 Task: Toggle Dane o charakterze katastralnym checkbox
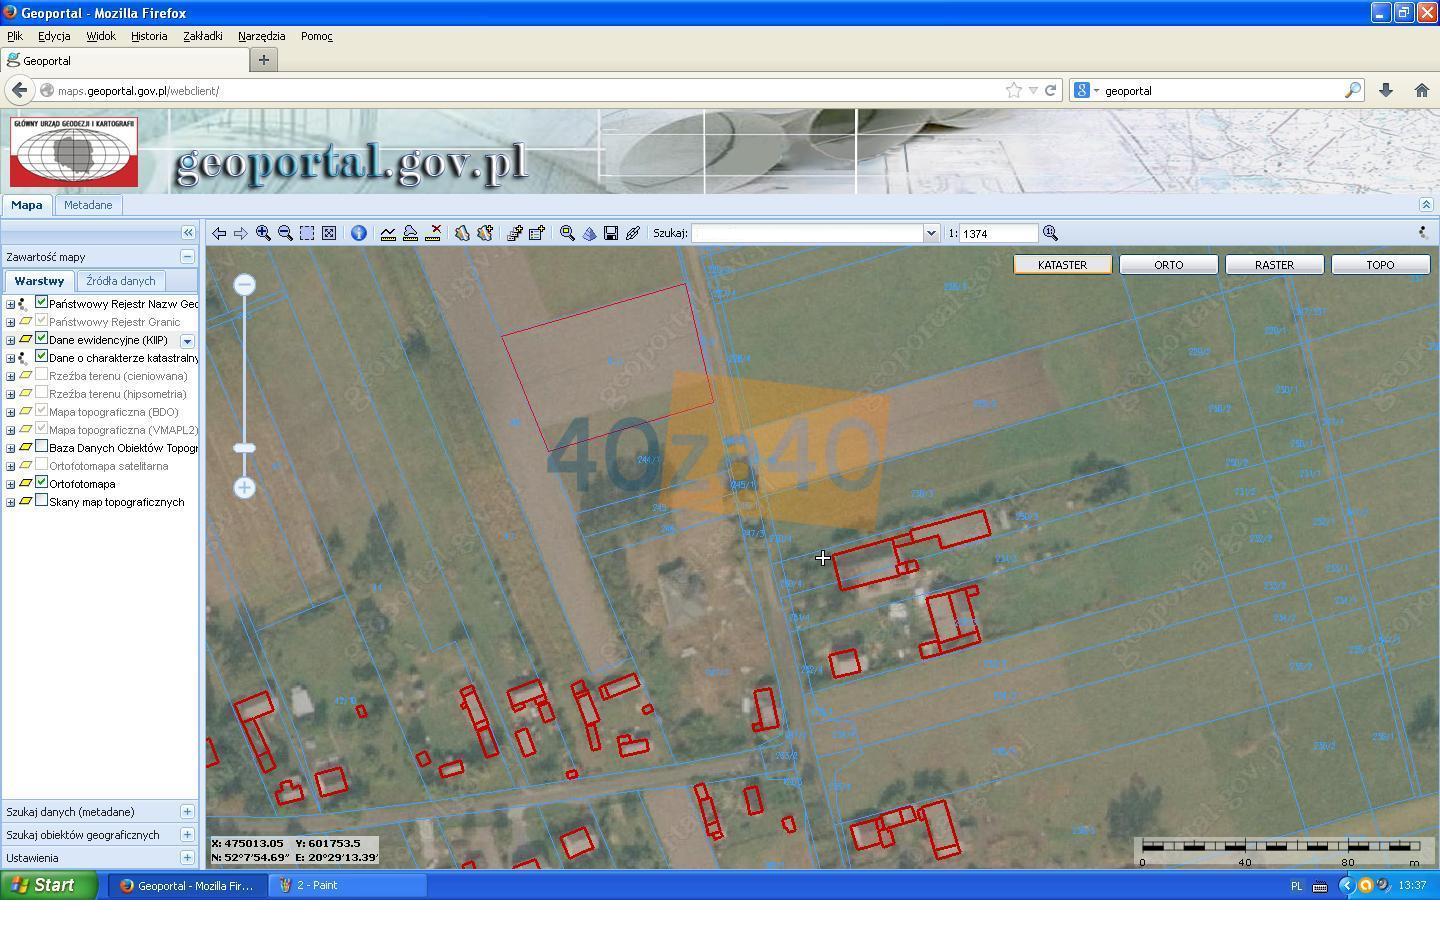pyautogui.click(x=42, y=356)
